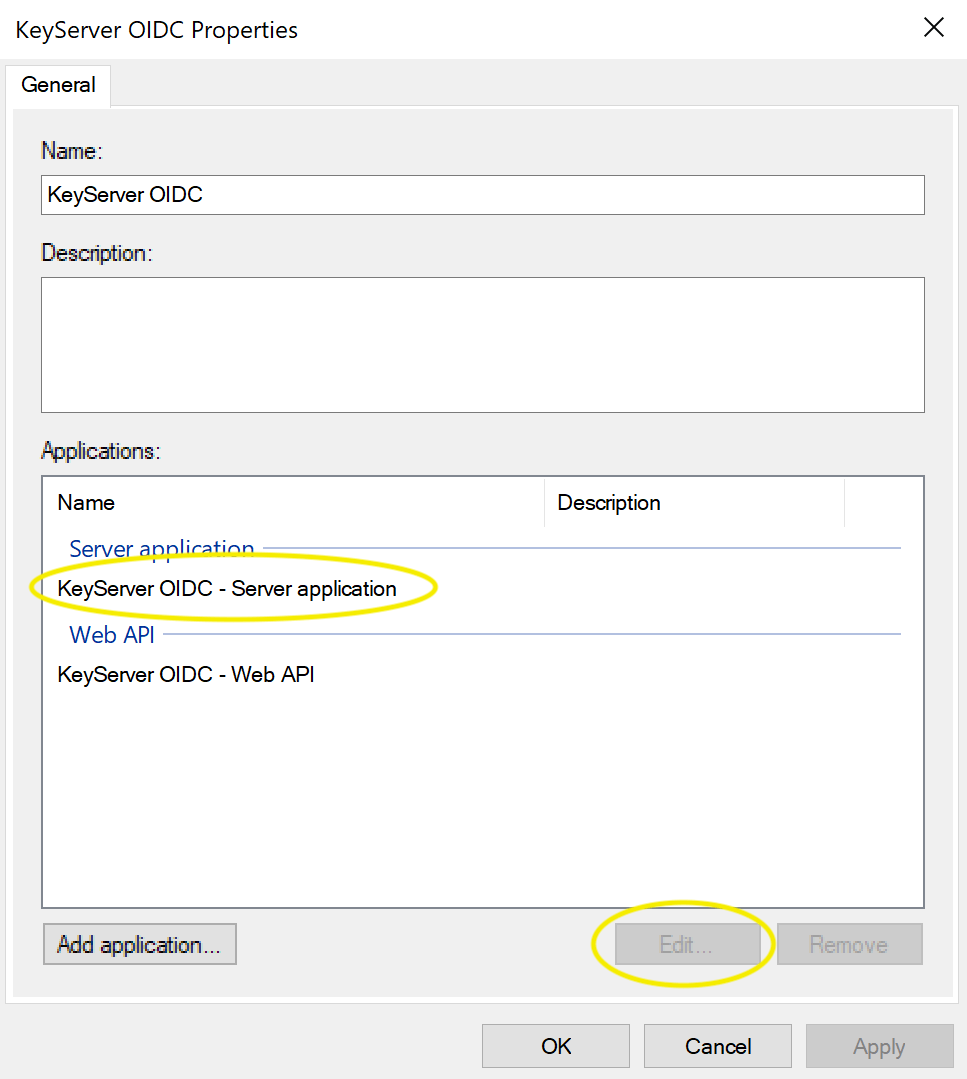Viewport: 967px width, 1079px height.
Task: Click the Name: label above the field
Action: 72,151
